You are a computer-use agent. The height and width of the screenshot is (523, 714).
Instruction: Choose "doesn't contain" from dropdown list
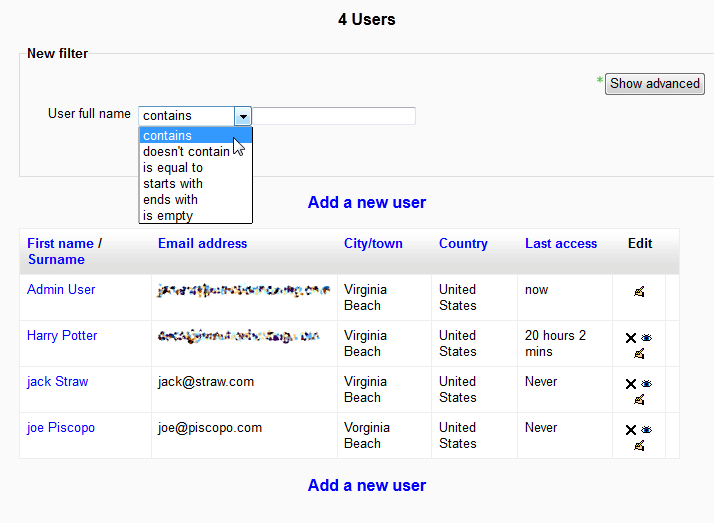186,152
